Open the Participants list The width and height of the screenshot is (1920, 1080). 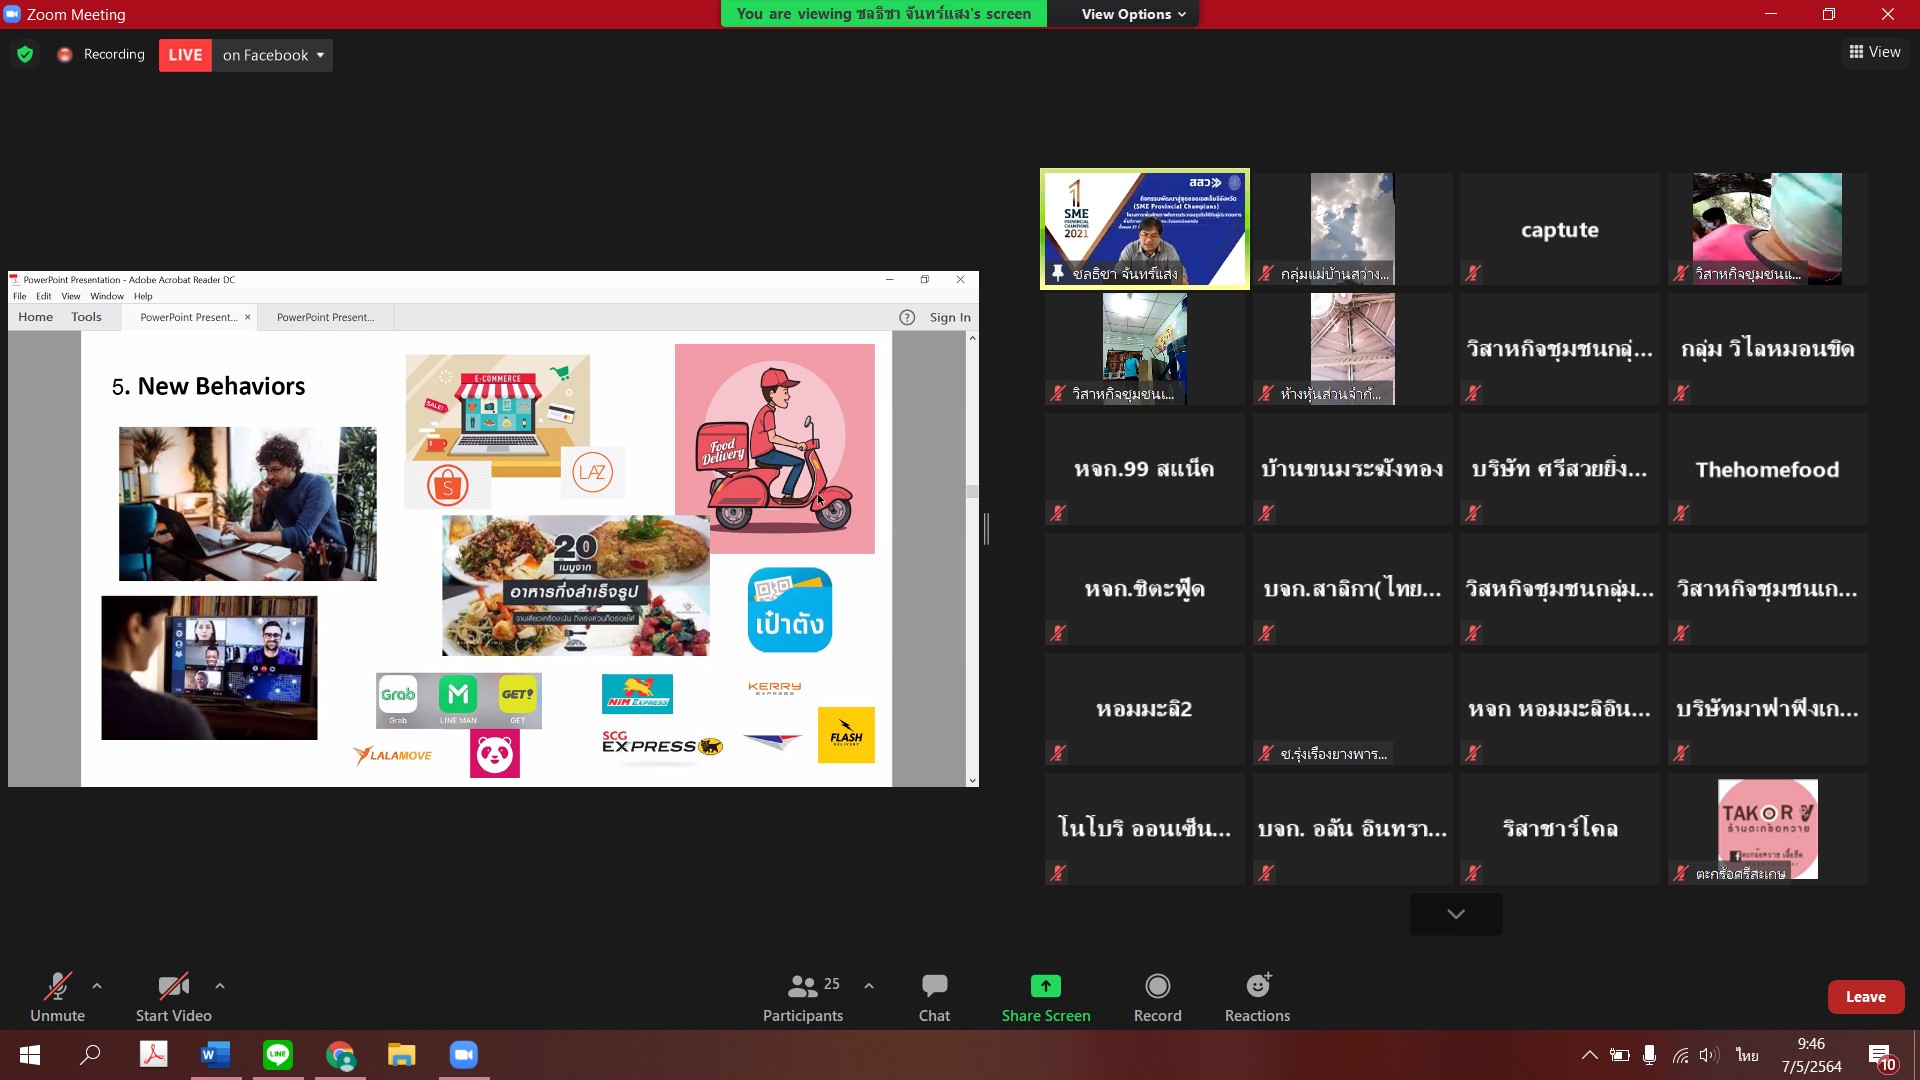point(803,996)
